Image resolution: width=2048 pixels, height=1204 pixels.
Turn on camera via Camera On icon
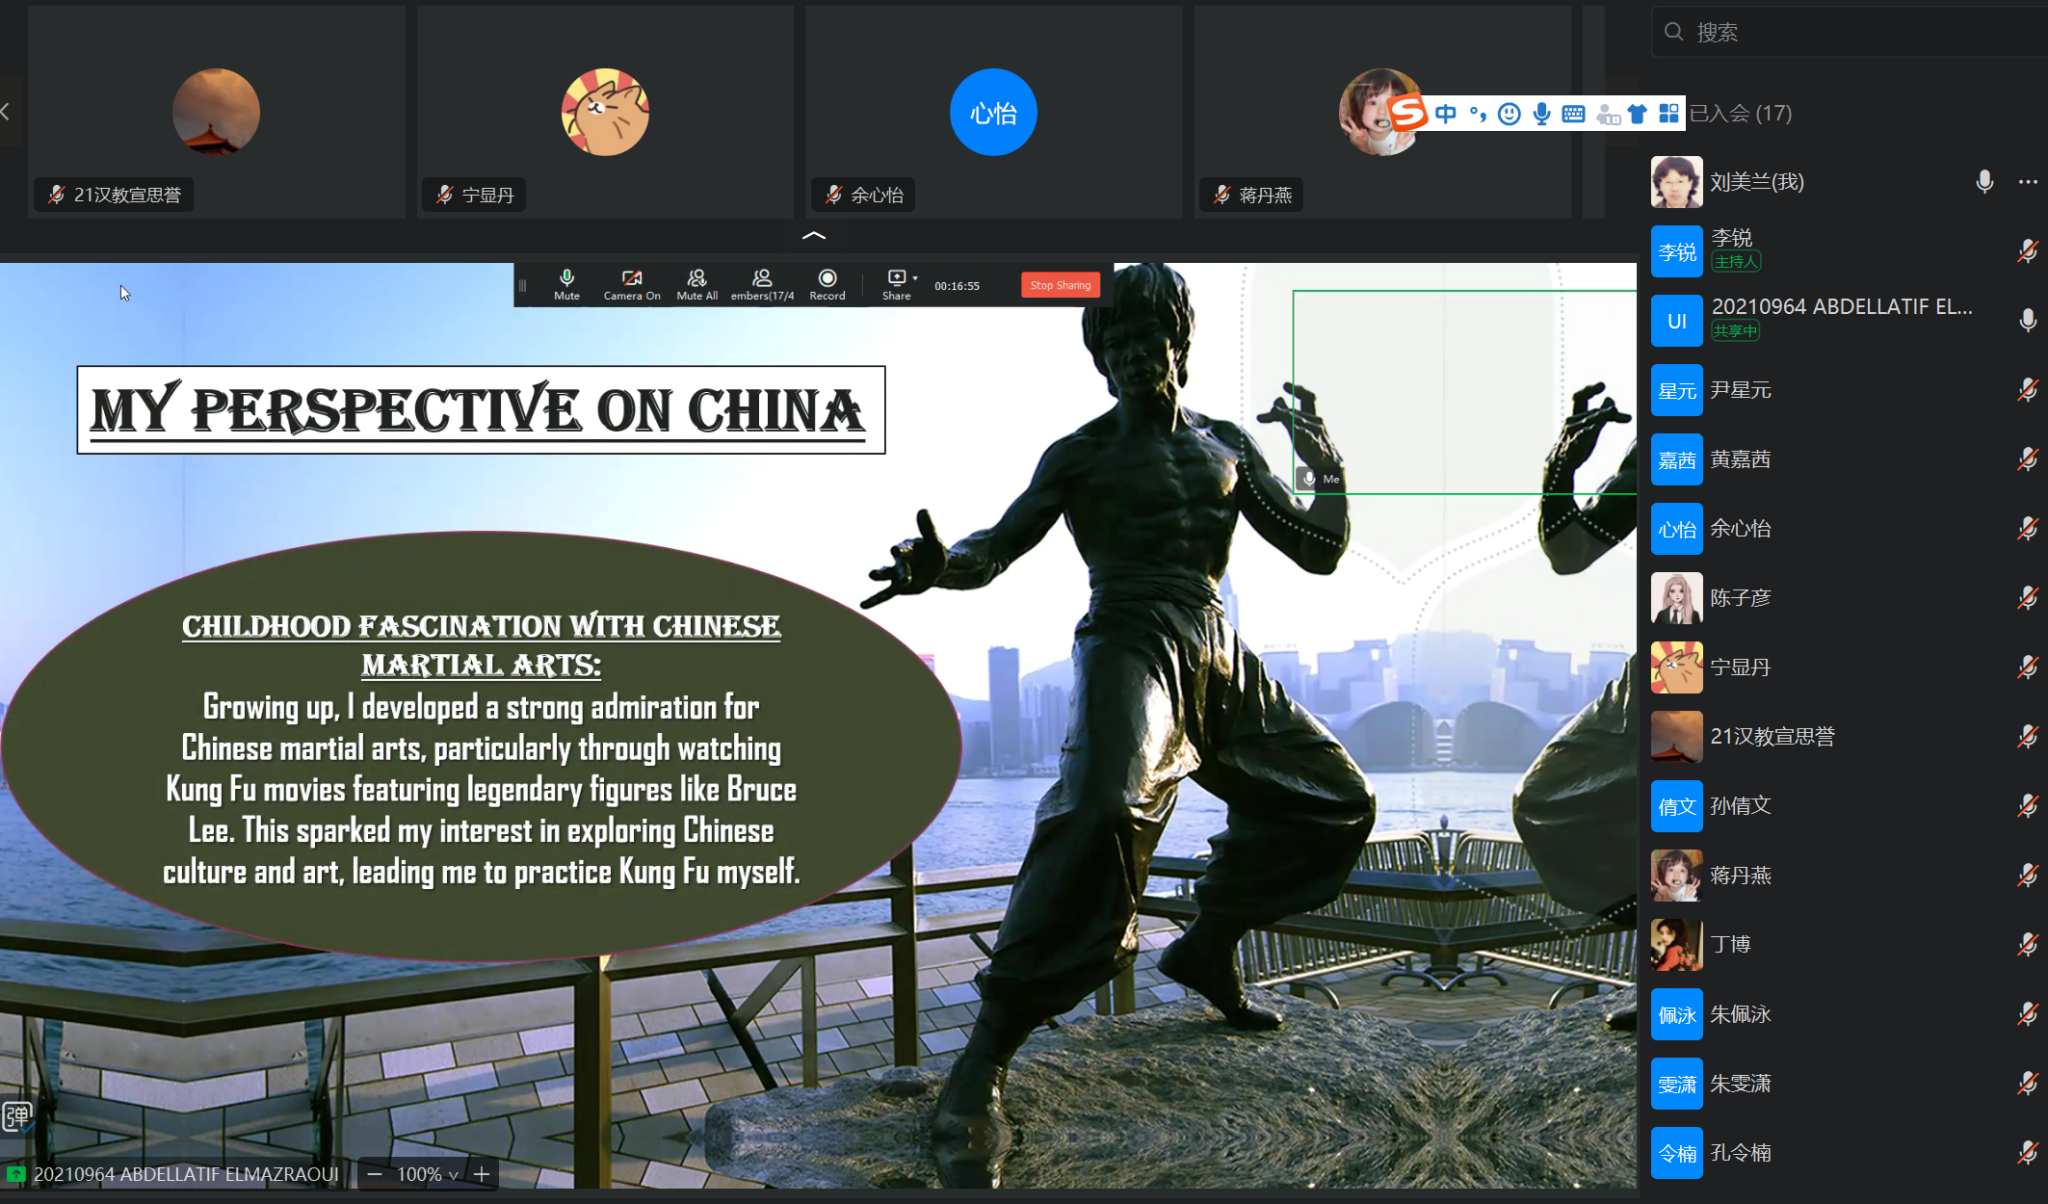[x=631, y=283]
